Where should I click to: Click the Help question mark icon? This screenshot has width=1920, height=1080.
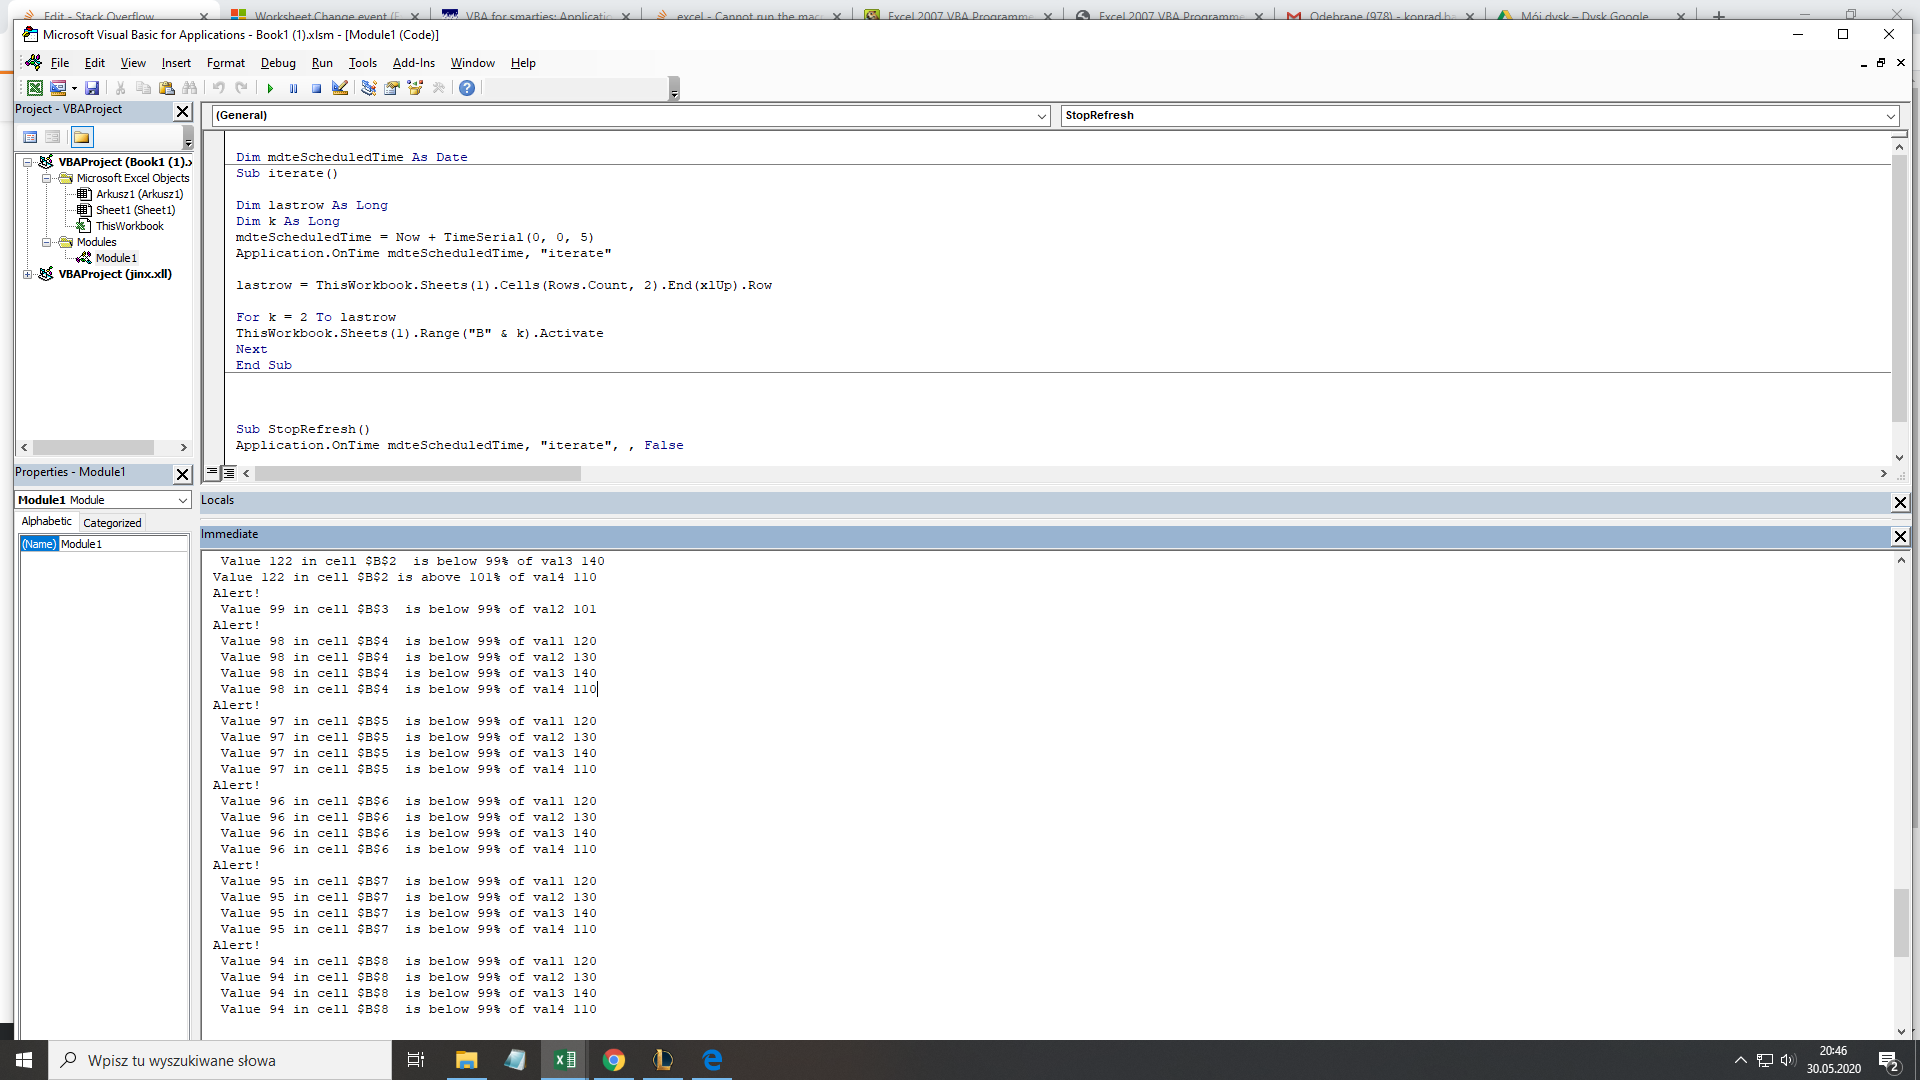pos(467,88)
